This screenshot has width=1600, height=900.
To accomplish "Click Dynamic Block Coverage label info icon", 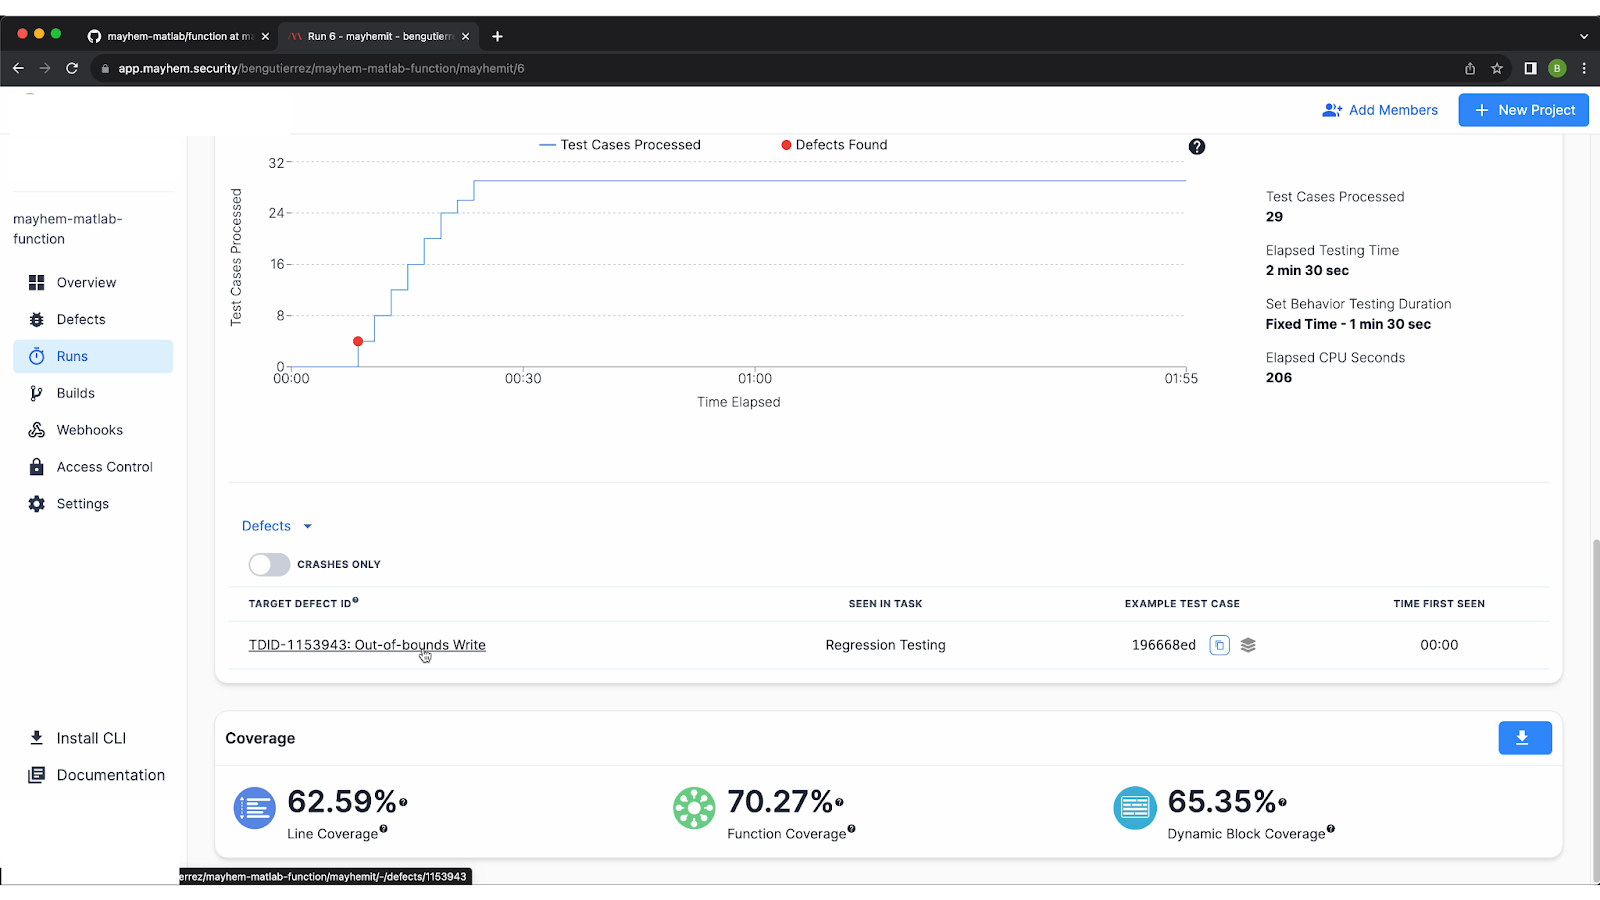I will pos(1330,829).
